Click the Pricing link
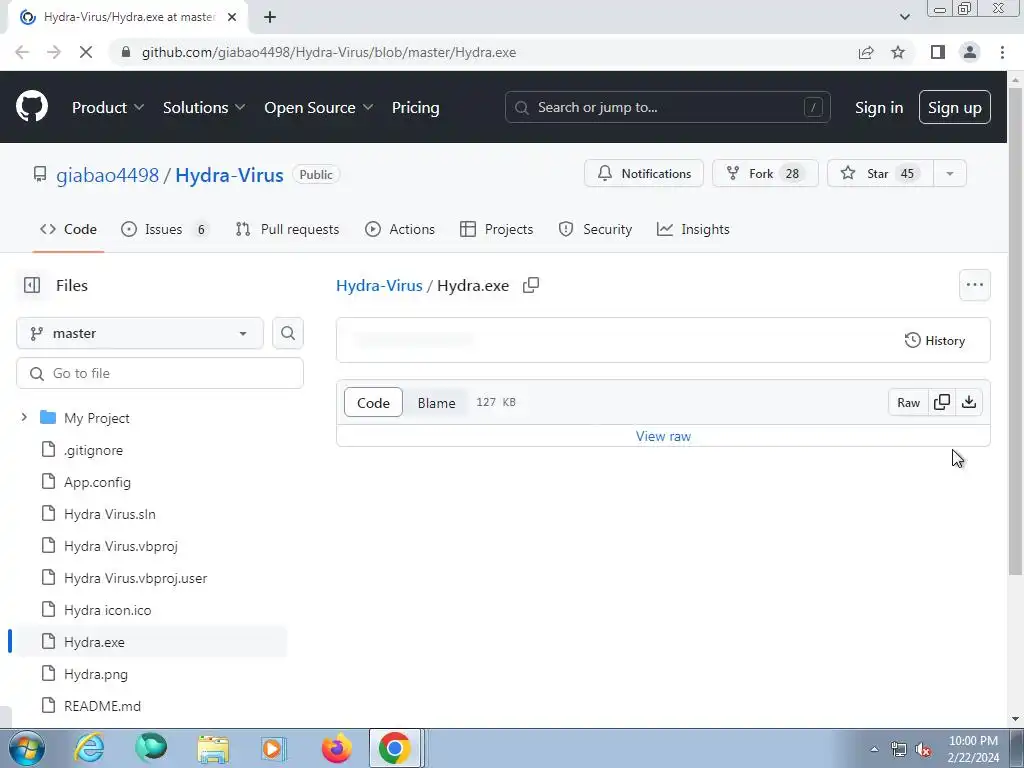Viewport: 1024px width, 768px height. pos(415,107)
